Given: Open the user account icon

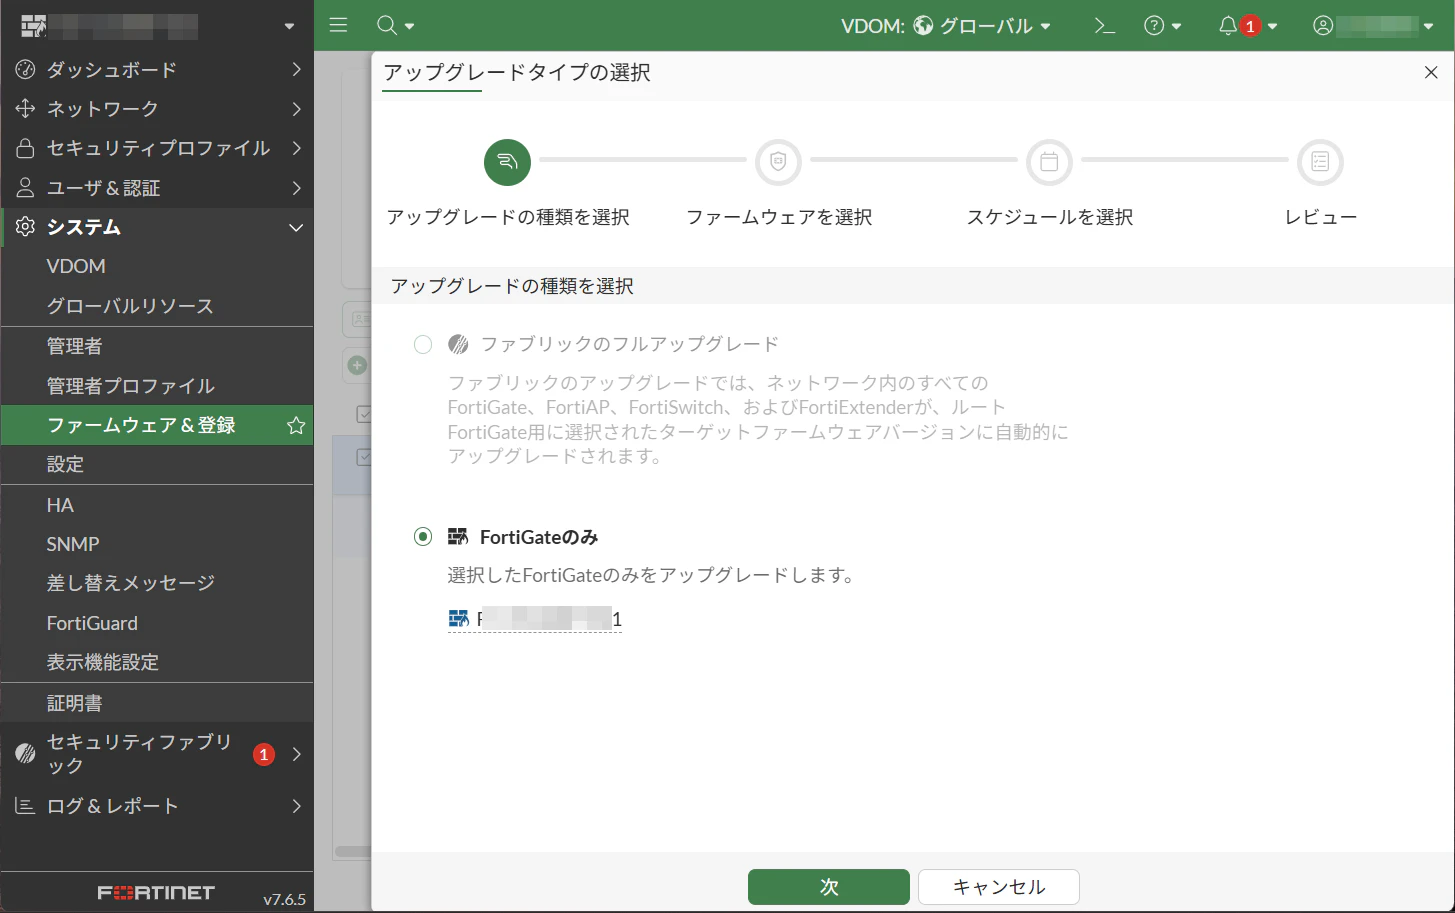Looking at the screenshot, I should click(x=1322, y=25).
